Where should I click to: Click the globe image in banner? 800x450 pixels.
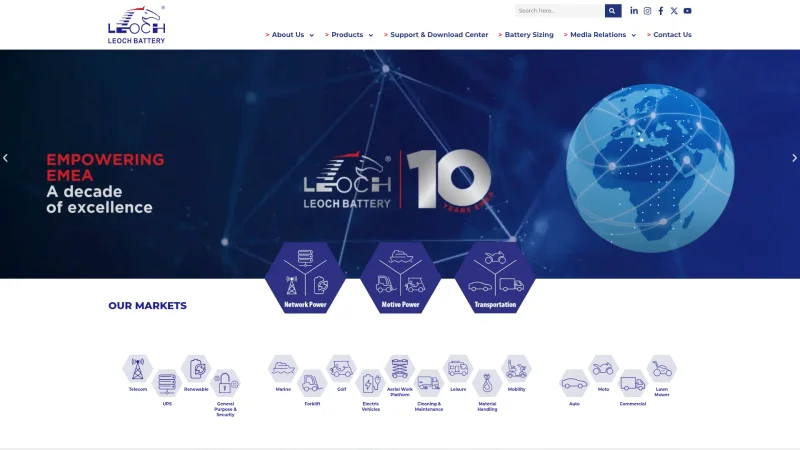[650, 168]
